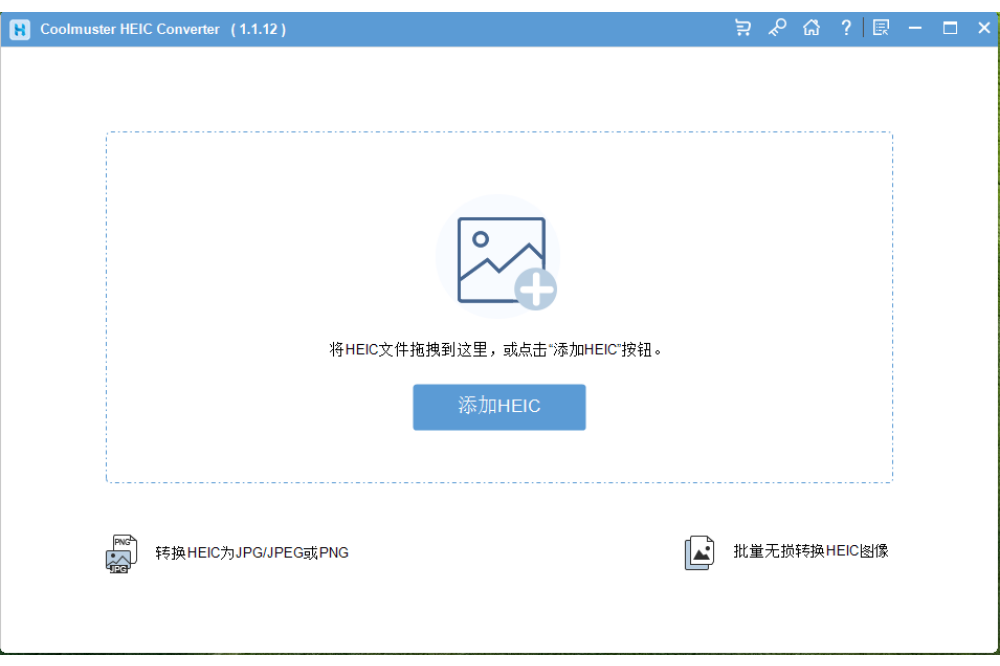Screen dimensions: 1000x666
Task: Click the Coolmuster HEIC Converter title text
Action: (130, 29)
